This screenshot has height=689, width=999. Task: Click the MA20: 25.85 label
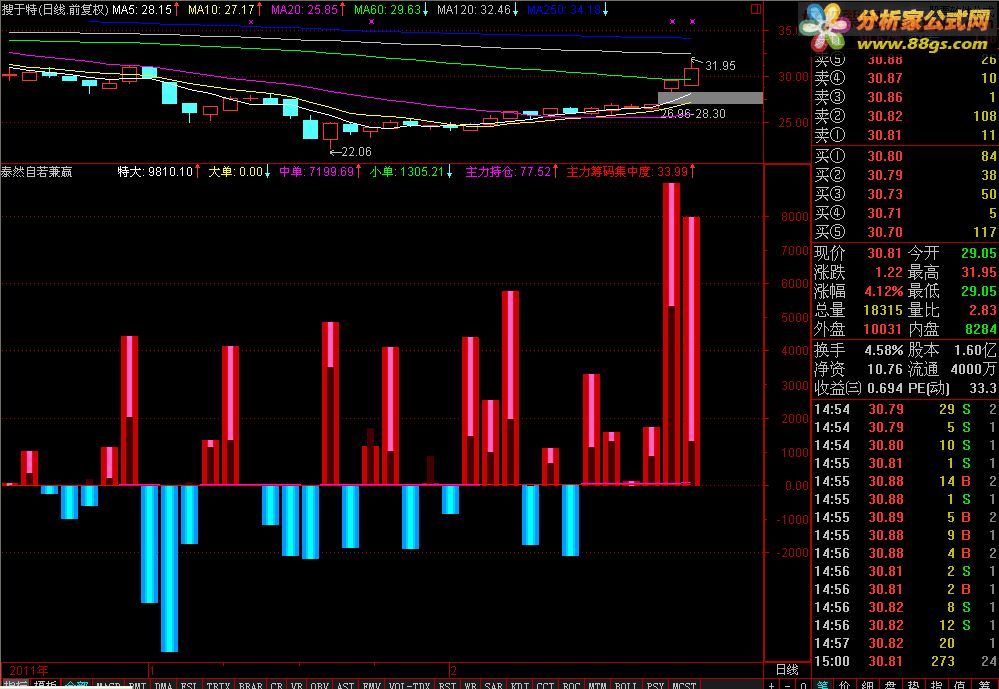(305, 10)
